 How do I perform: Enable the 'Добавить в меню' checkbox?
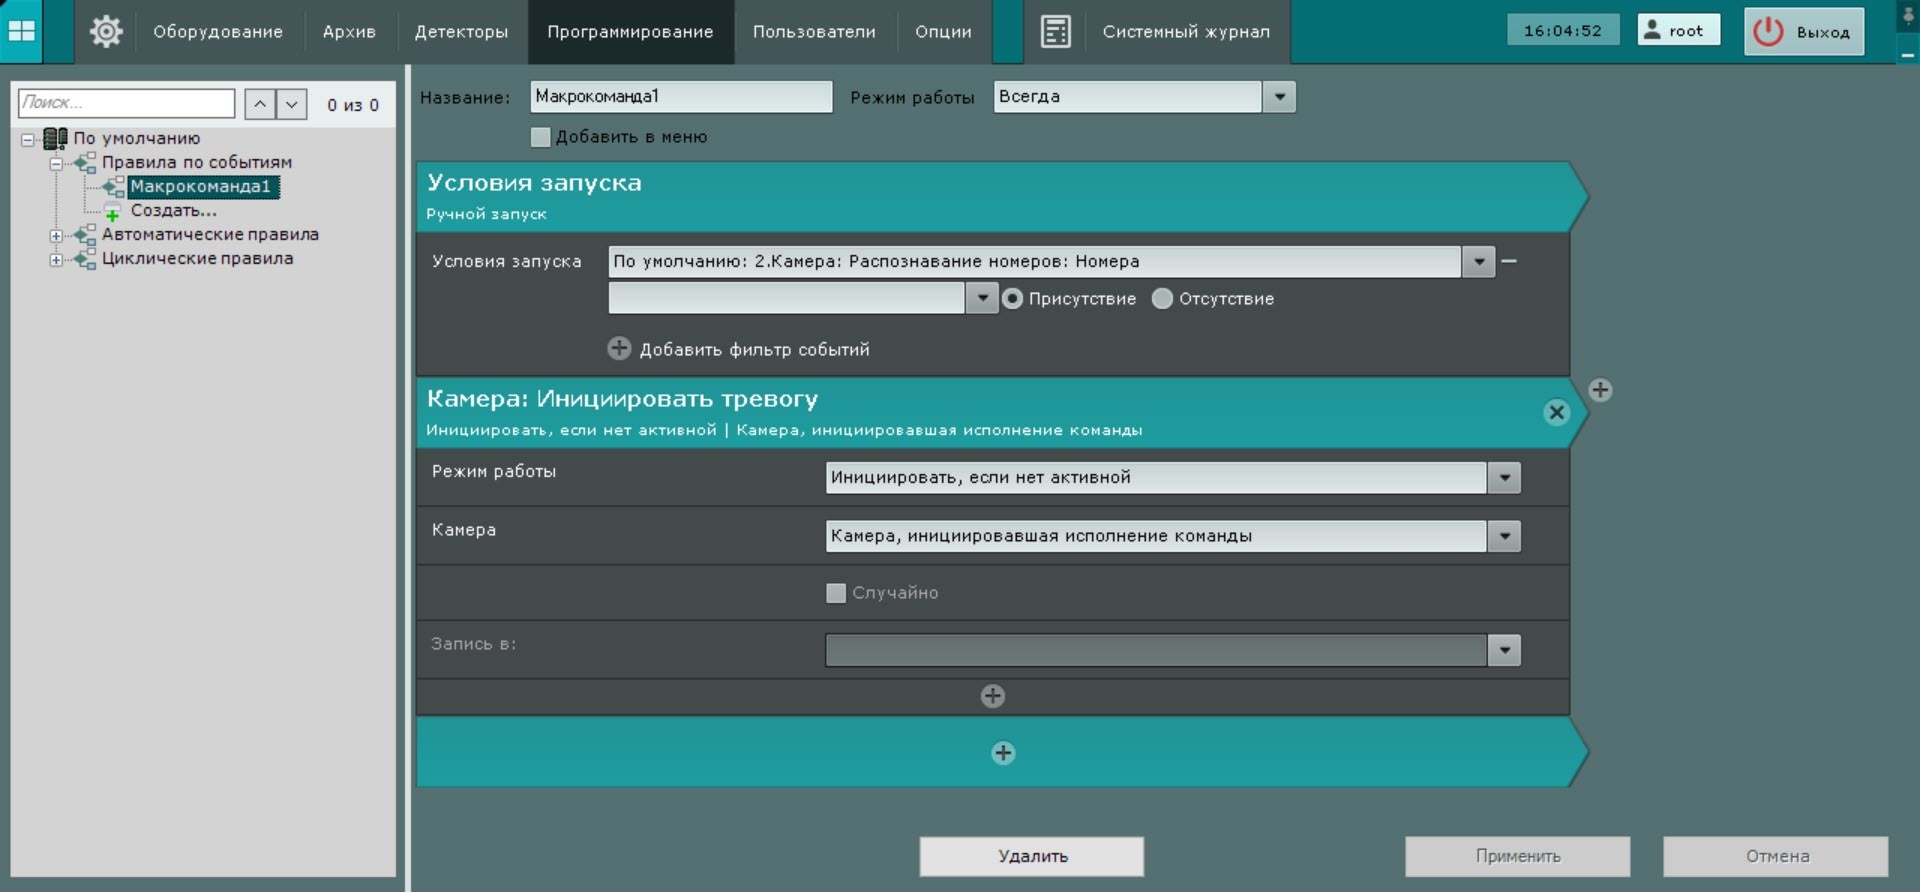pos(541,137)
